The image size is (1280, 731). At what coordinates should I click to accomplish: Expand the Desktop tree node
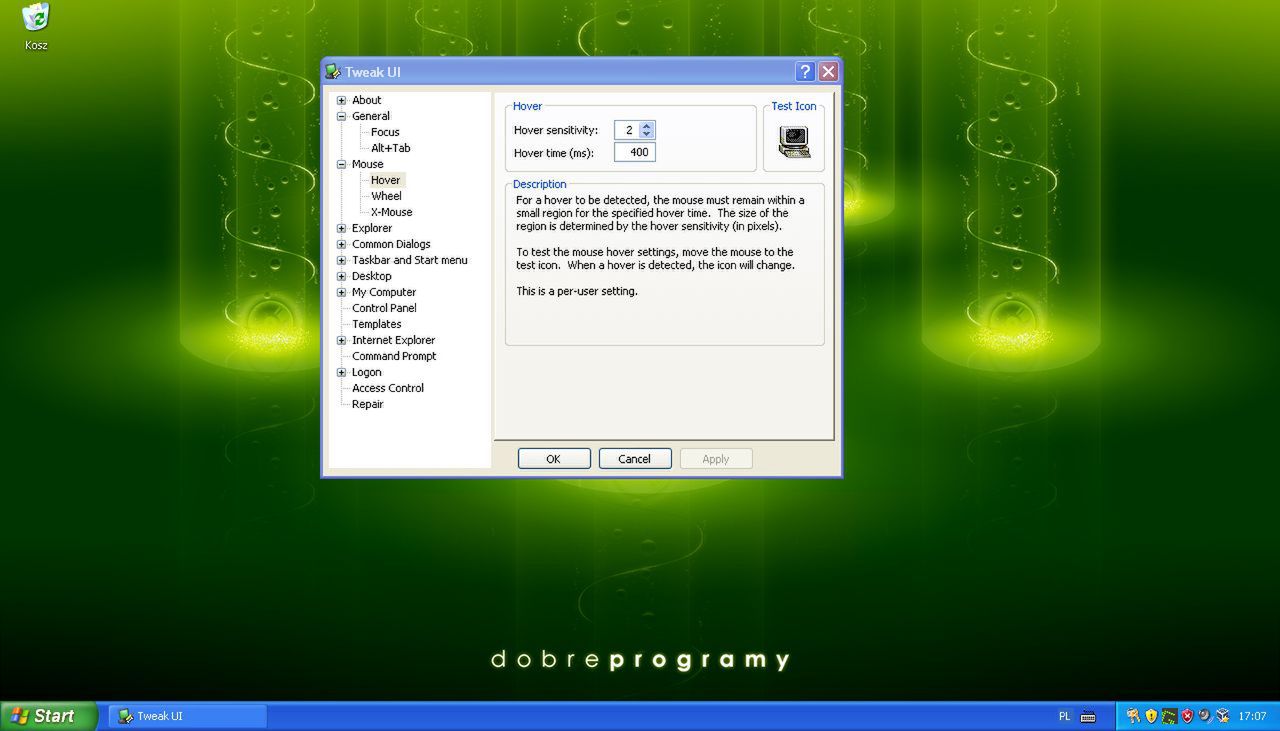tap(342, 276)
